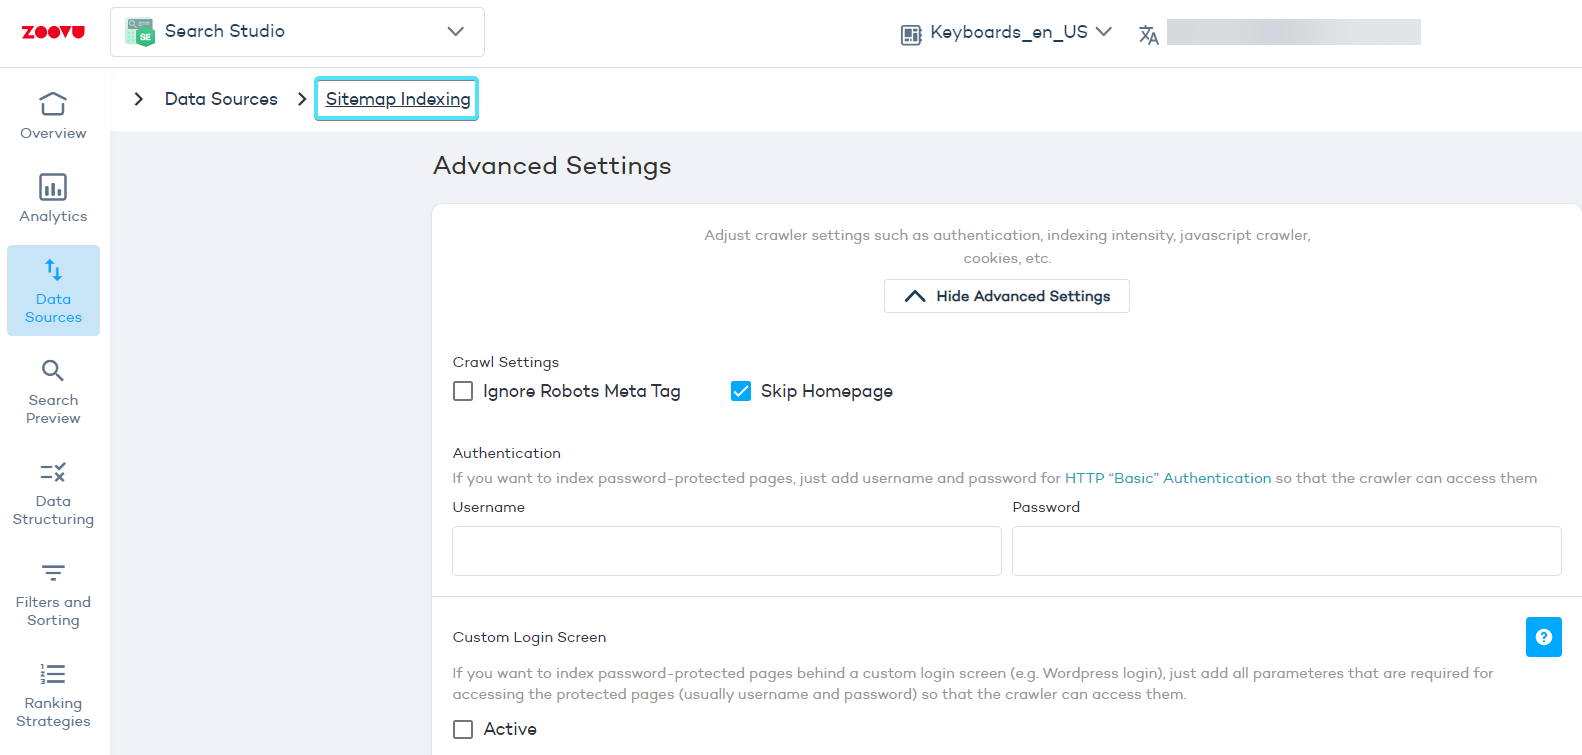The image size is (1582, 755).
Task: Select Data Sources in the sidebar
Action: (53, 290)
